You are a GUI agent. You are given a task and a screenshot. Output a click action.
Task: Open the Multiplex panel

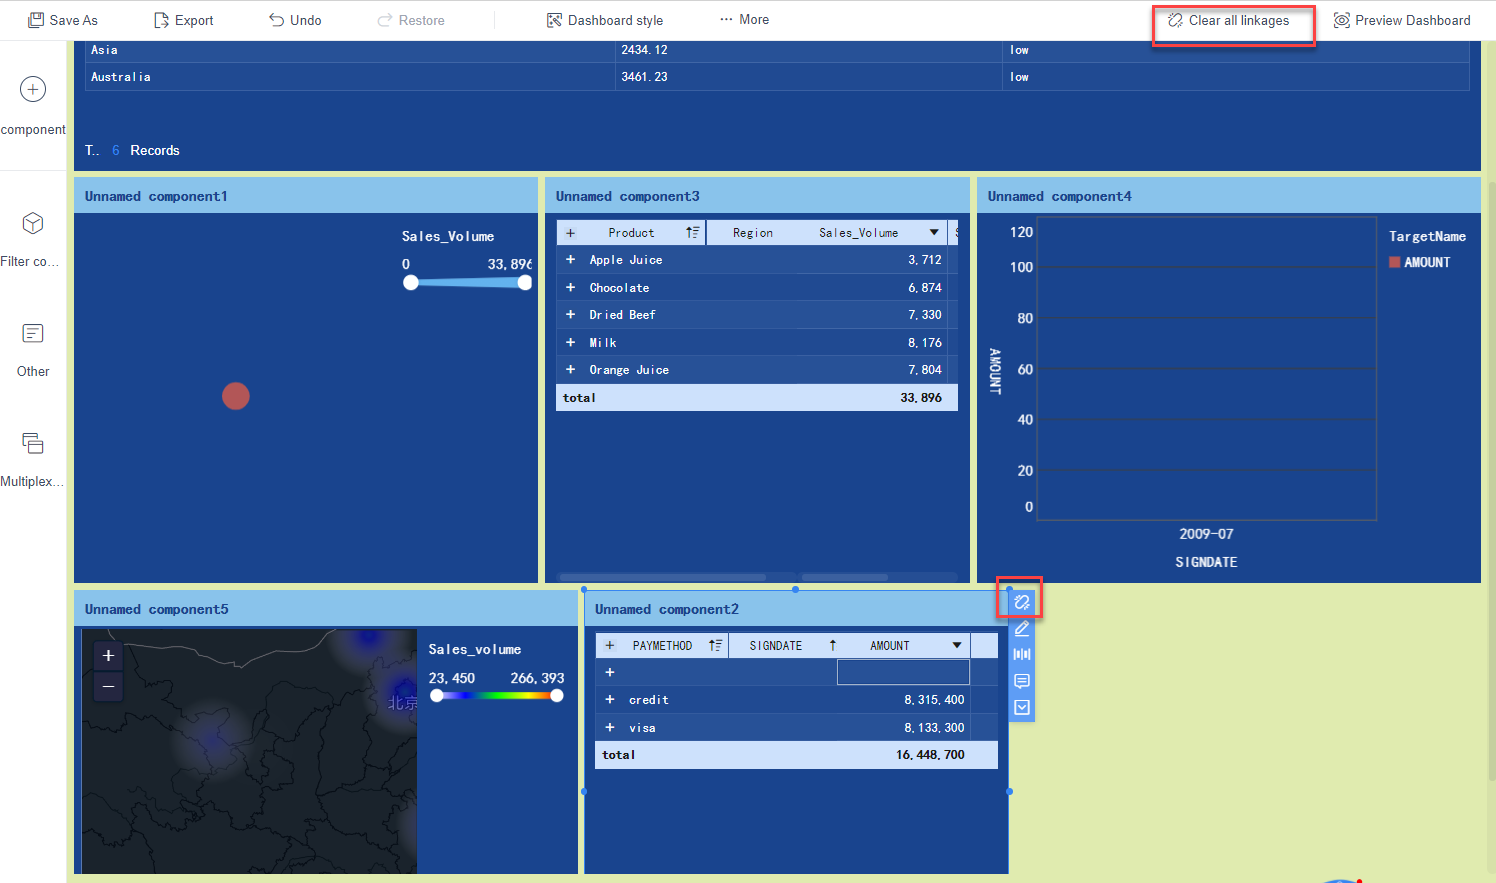33,459
